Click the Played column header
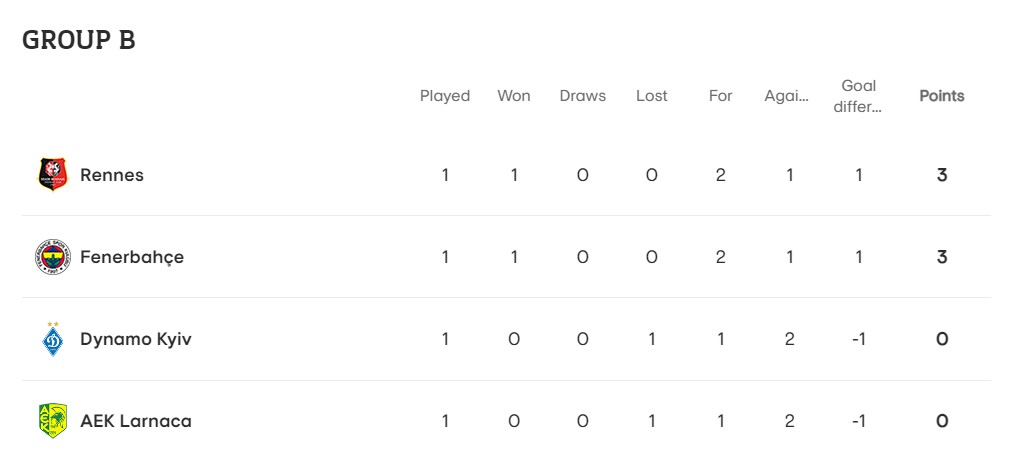 click(x=445, y=96)
